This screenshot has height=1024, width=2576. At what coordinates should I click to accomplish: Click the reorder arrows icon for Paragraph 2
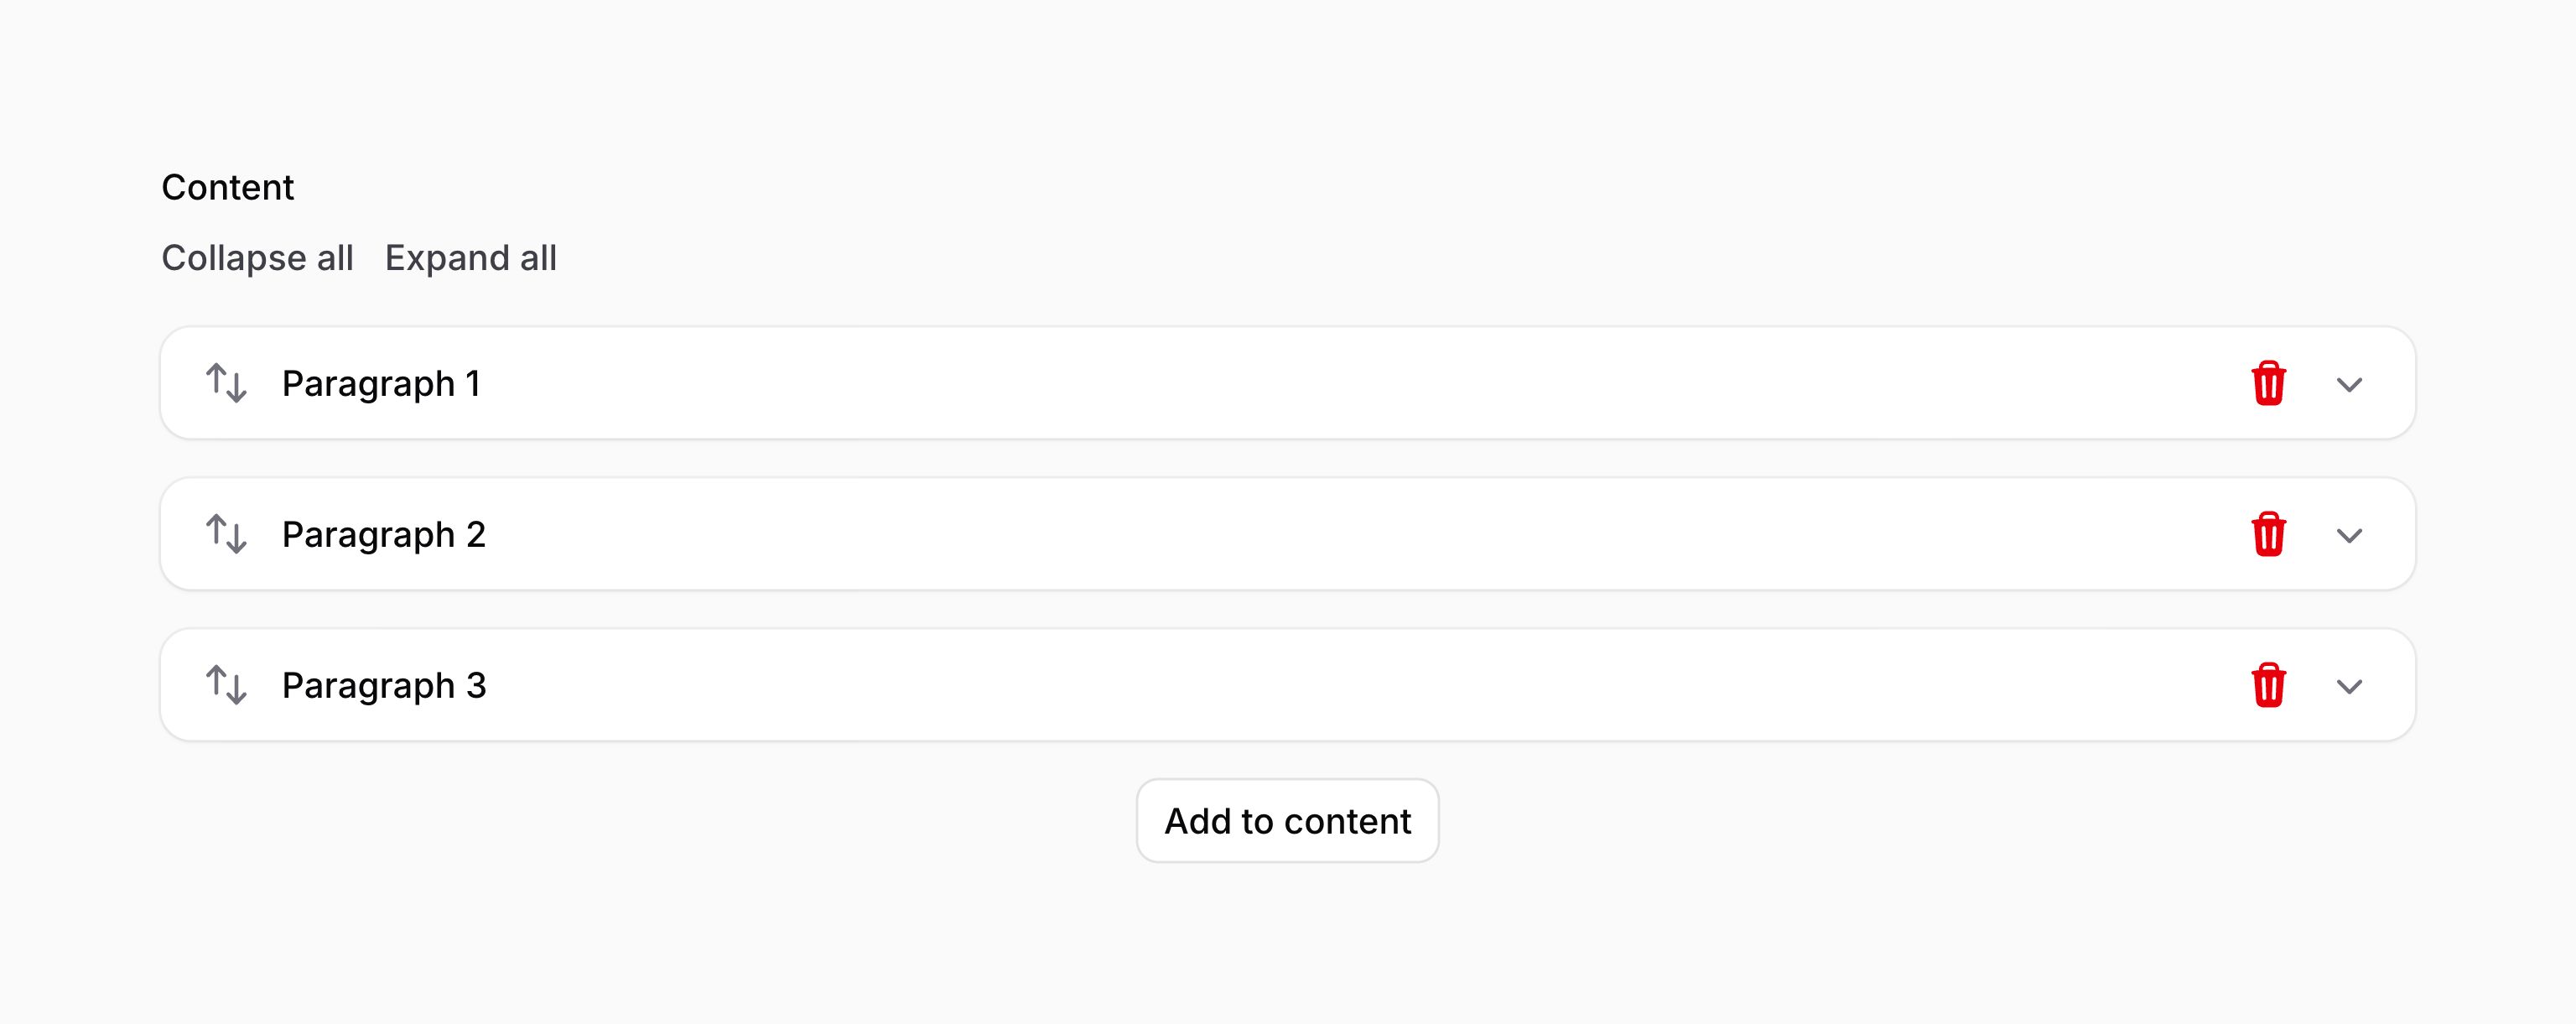(x=226, y=535)
